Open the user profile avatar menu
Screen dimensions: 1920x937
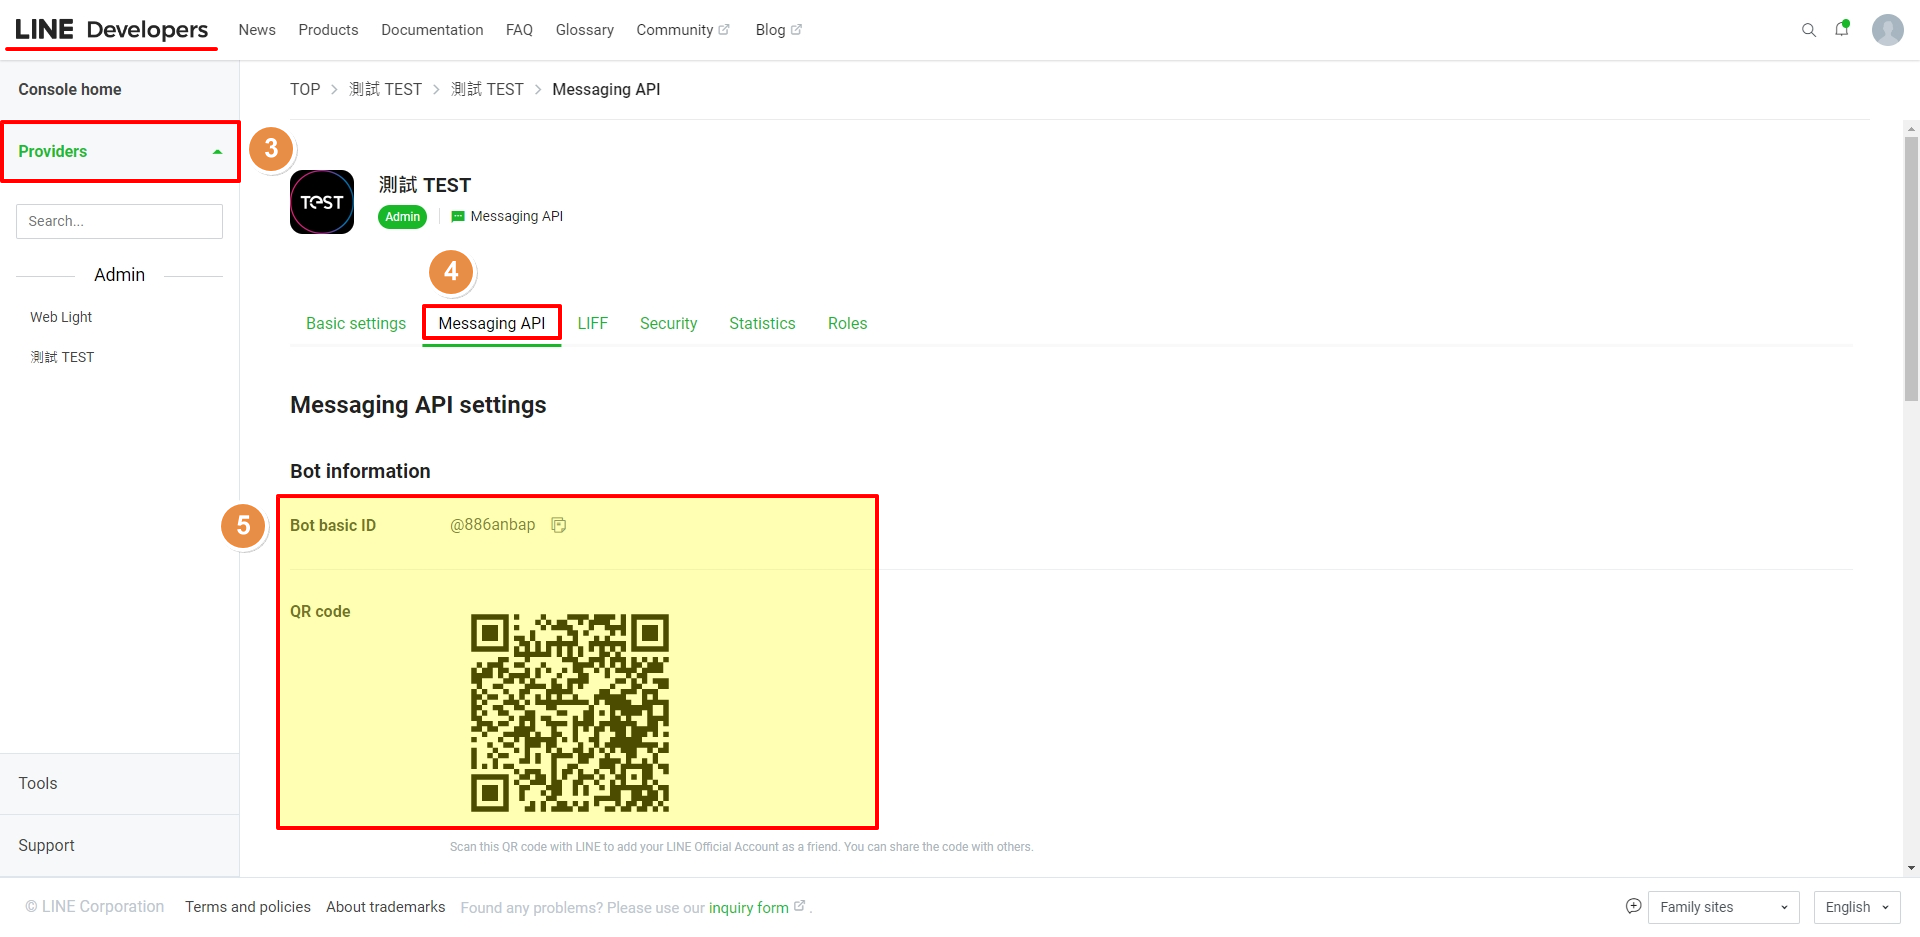1887,30
